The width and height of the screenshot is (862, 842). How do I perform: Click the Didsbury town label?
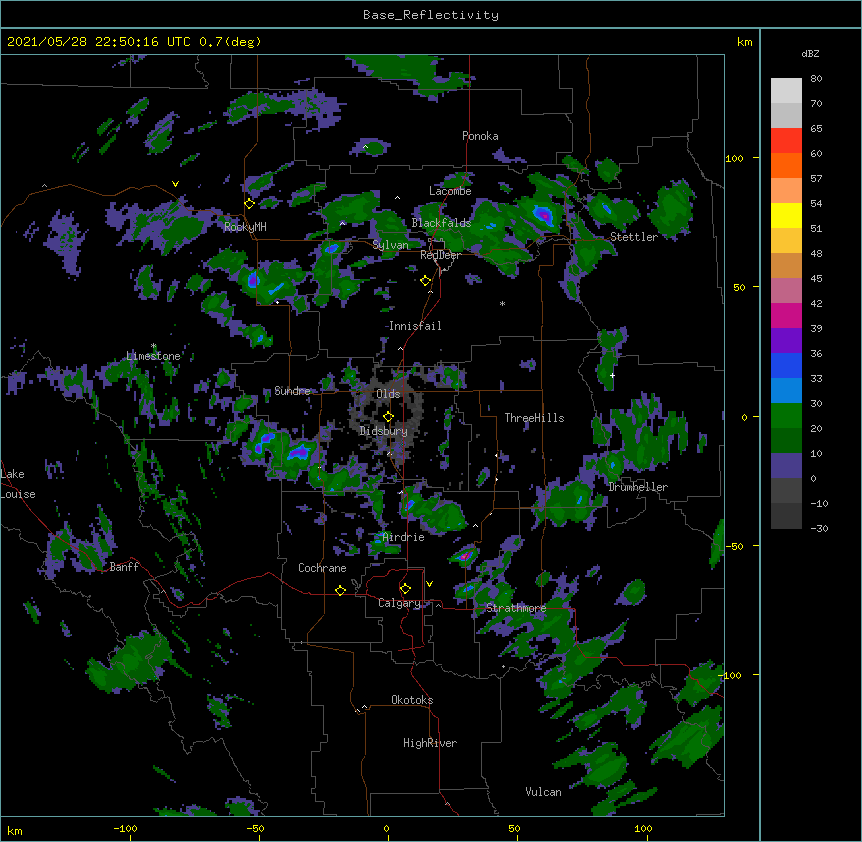pos(383,431)
